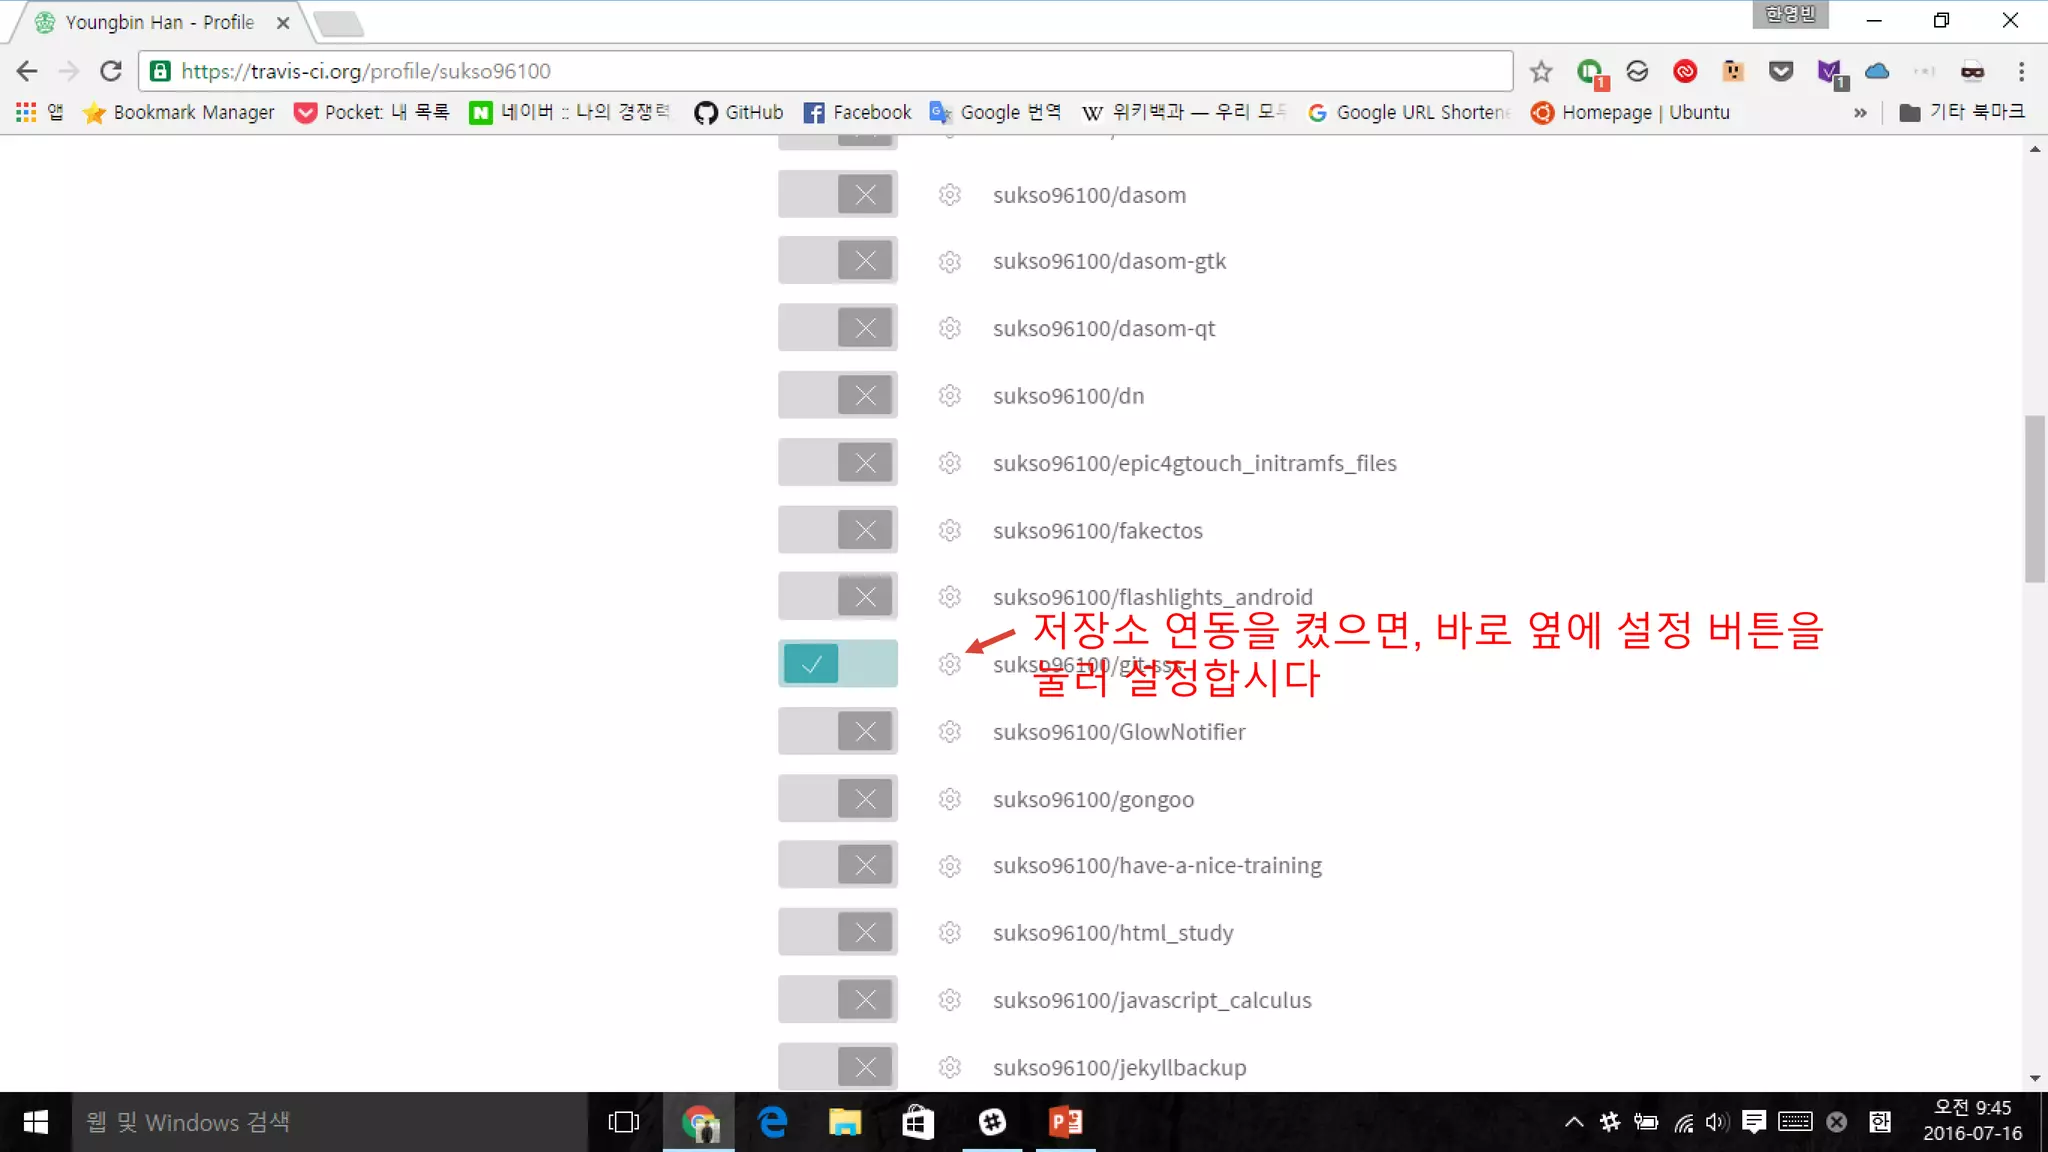Image resolution: width=2048 pixels, height=1152 pixels.
Task: Open the sukso96100/fakectos repository link
Action: click(1097, 531)
